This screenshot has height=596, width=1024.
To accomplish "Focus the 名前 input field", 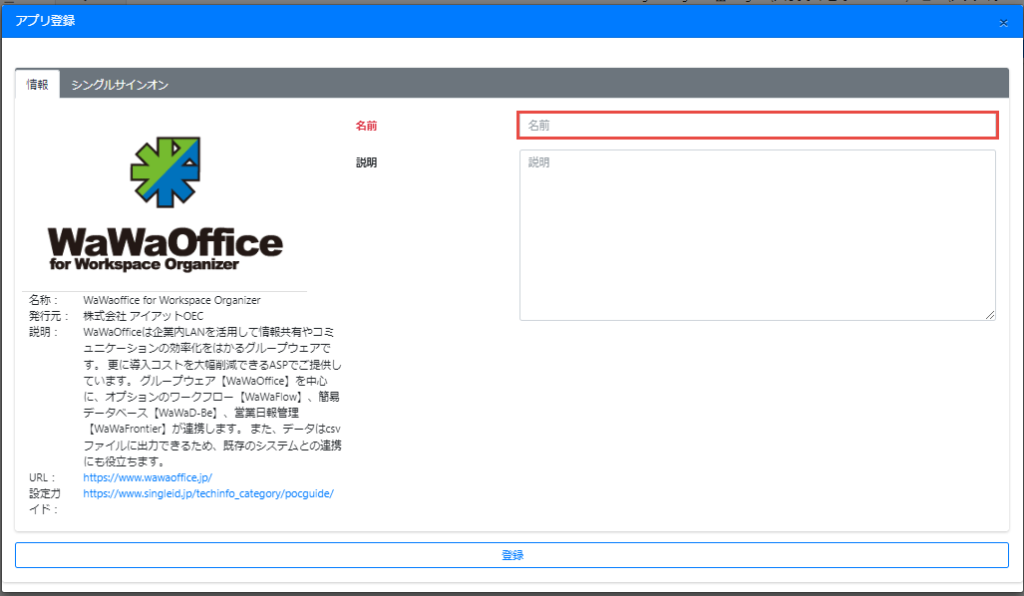I will (757, 125).
